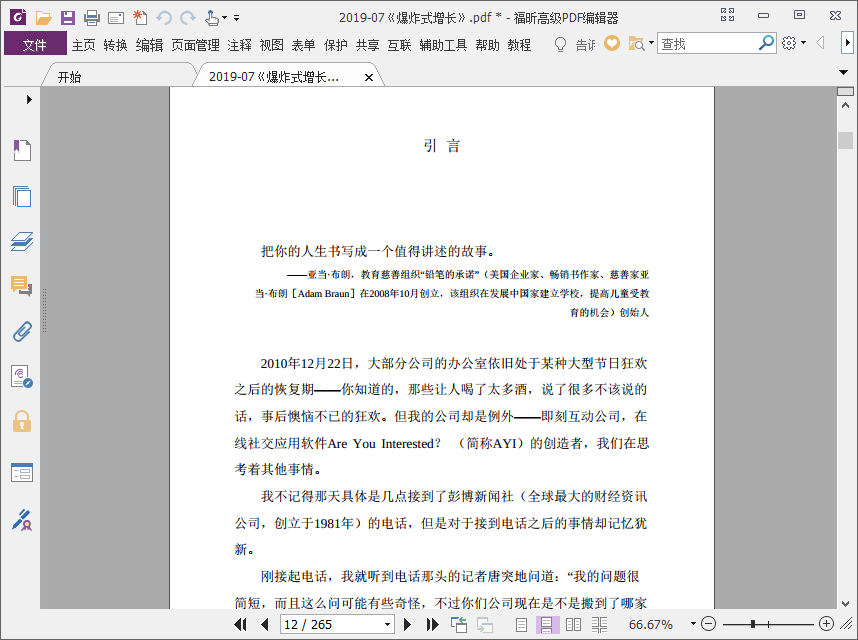Click the folder search icon
Image resolution: width=858 pixels, height=640 pixels.
coord(636,44)
